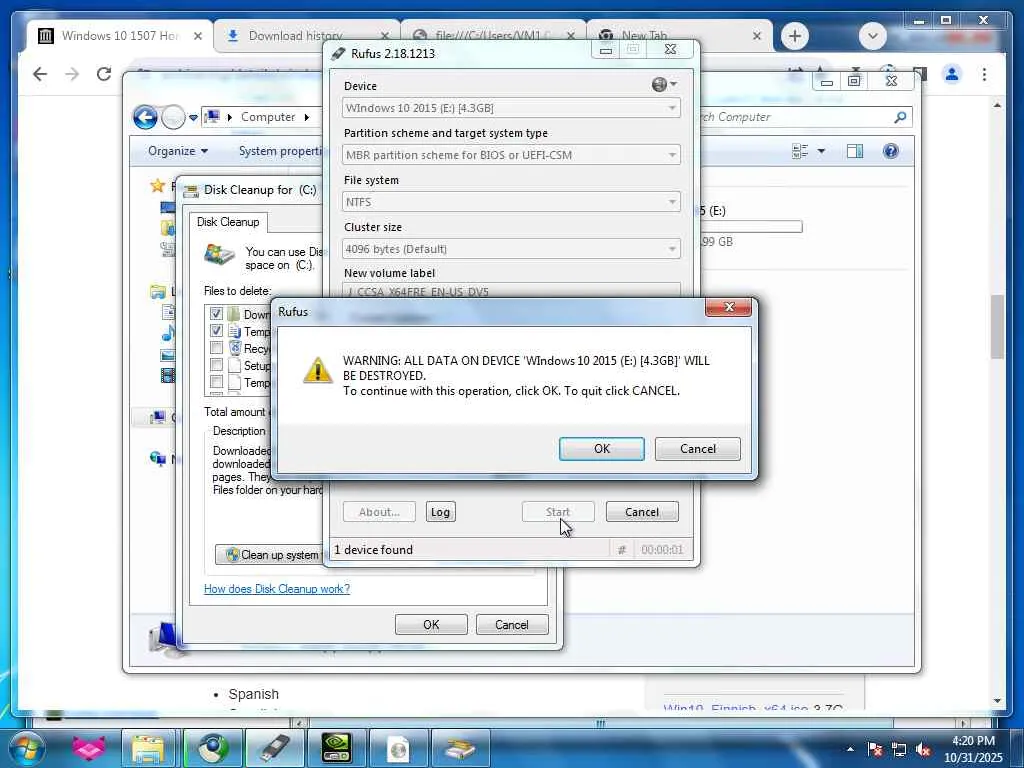Click the Network icon in Explorer sidebar
Viewport: 1024px width, 768px height.
click(x=157, y=458)
